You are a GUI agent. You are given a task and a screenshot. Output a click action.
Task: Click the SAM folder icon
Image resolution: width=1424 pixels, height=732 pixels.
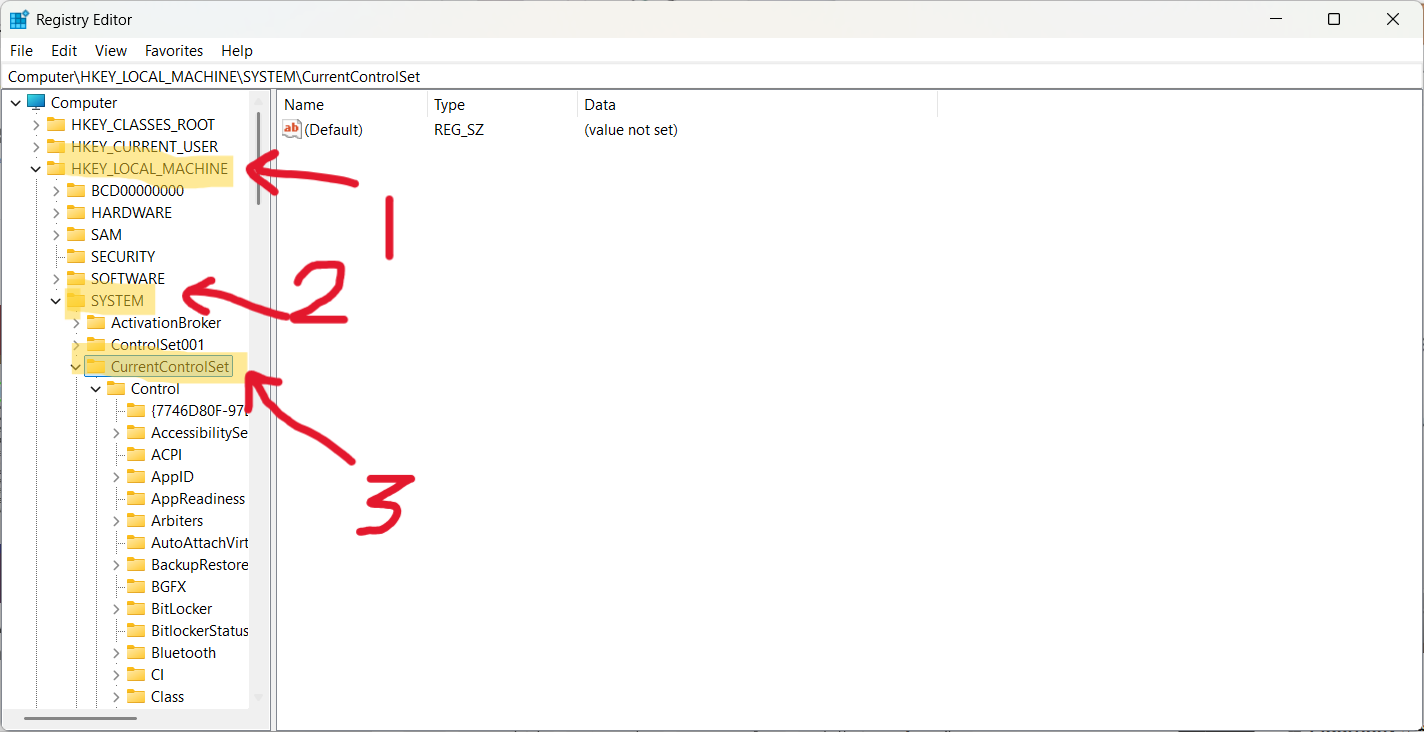(x=76, y=234)
